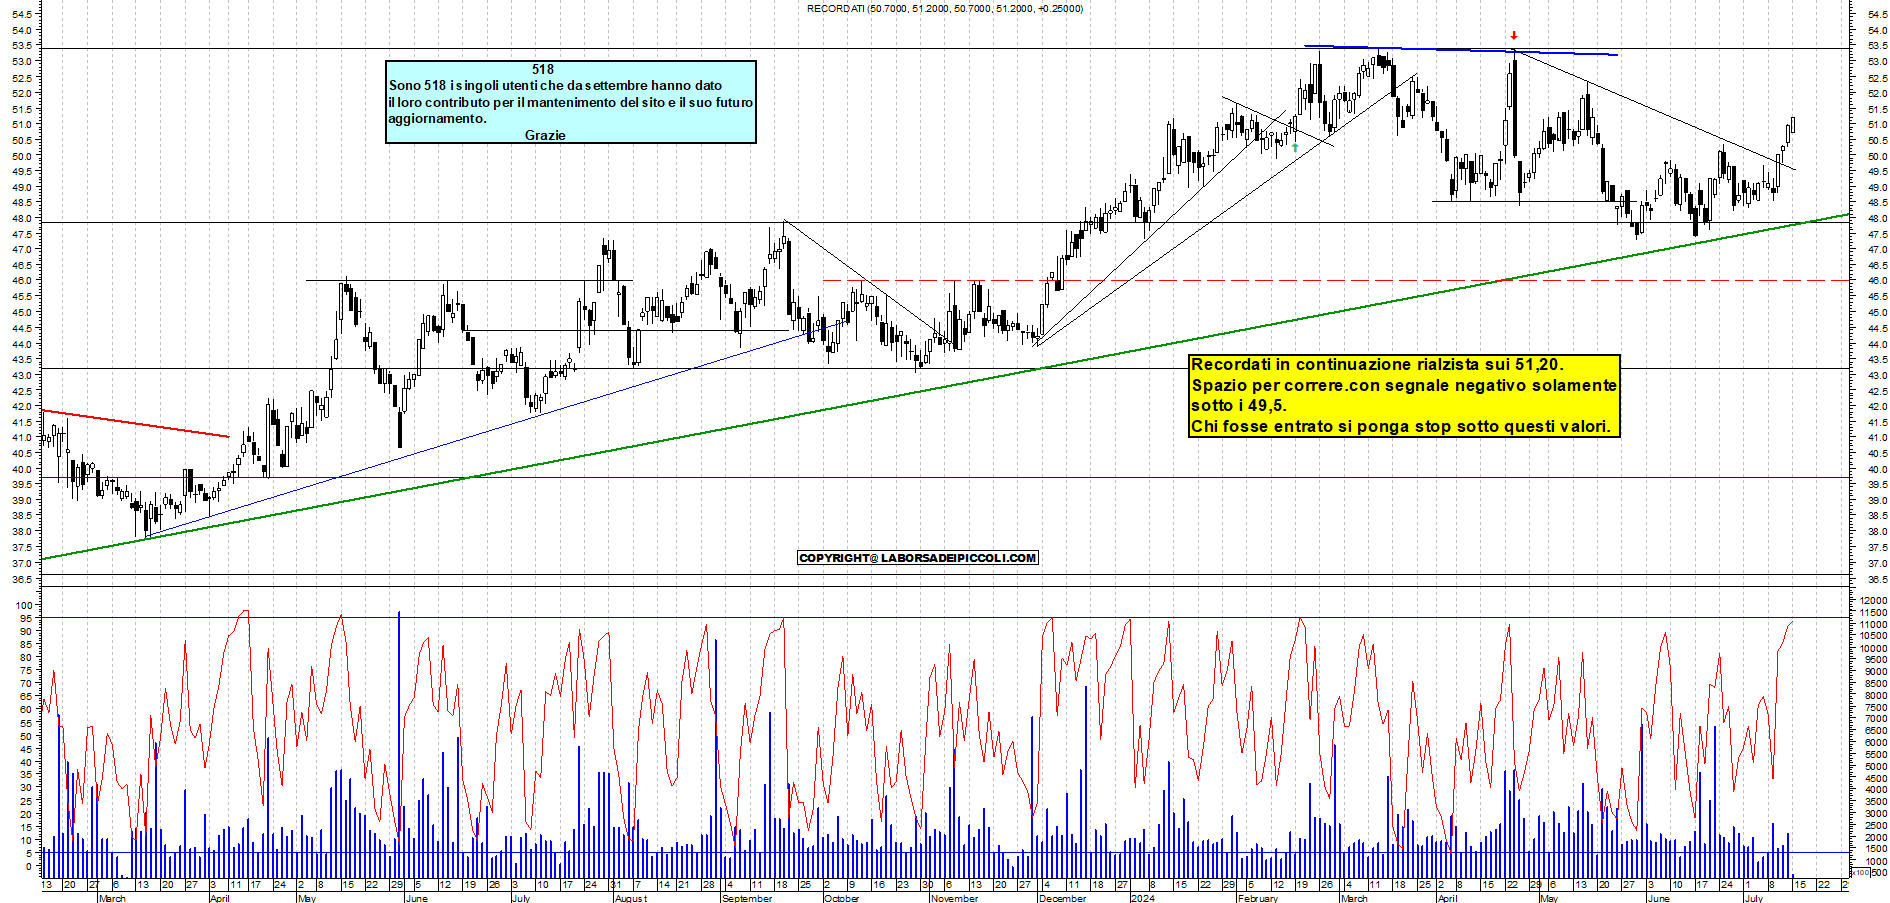Click the line 'Sono 518 i singoli utenti'
Viewport: 1890px width, 903px height.
tap(555, 85)
